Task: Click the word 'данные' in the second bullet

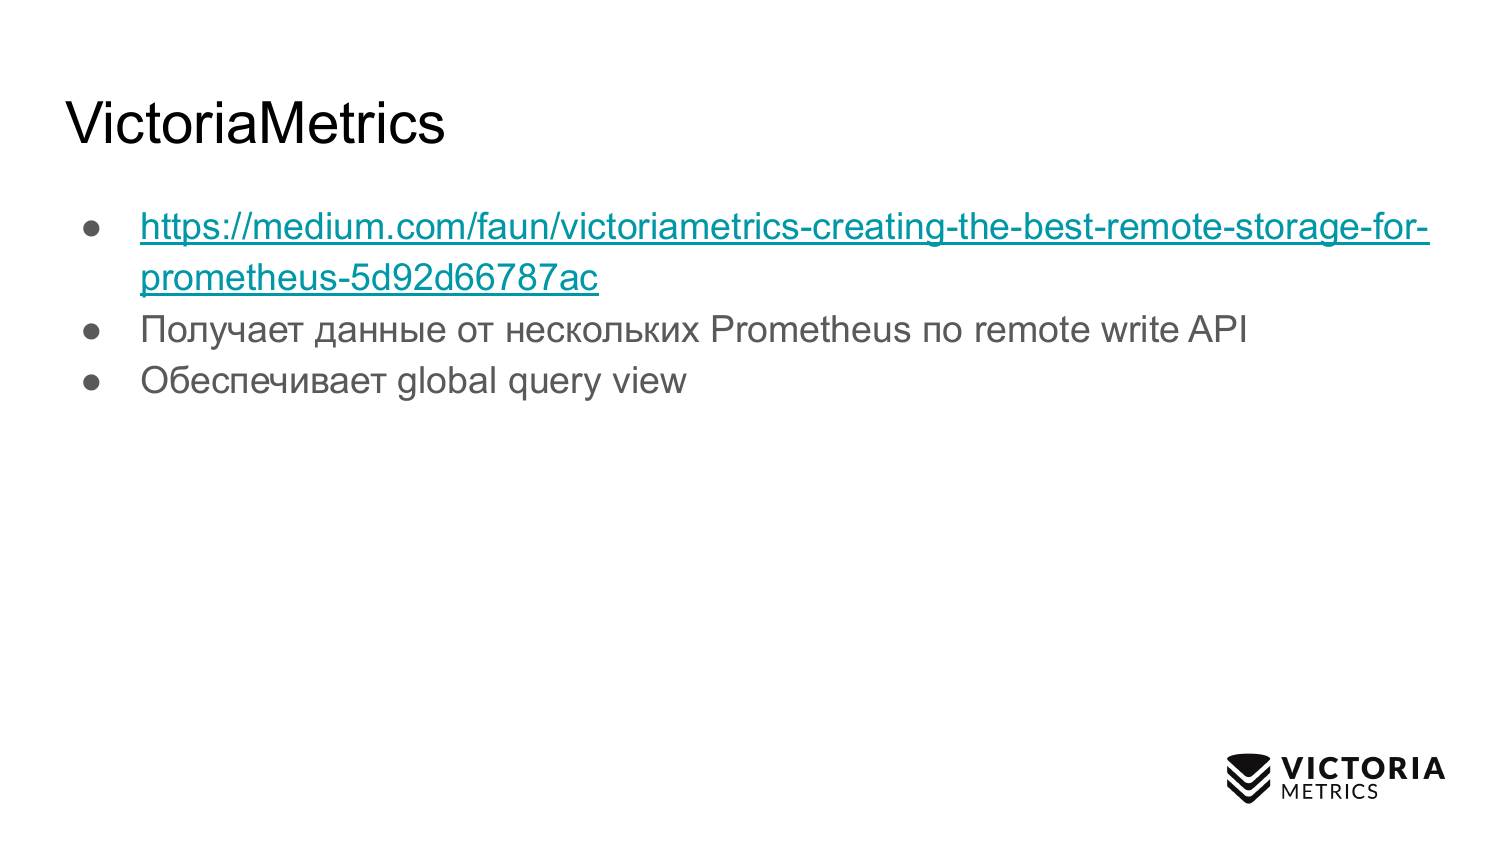Action: pos(380,330)
